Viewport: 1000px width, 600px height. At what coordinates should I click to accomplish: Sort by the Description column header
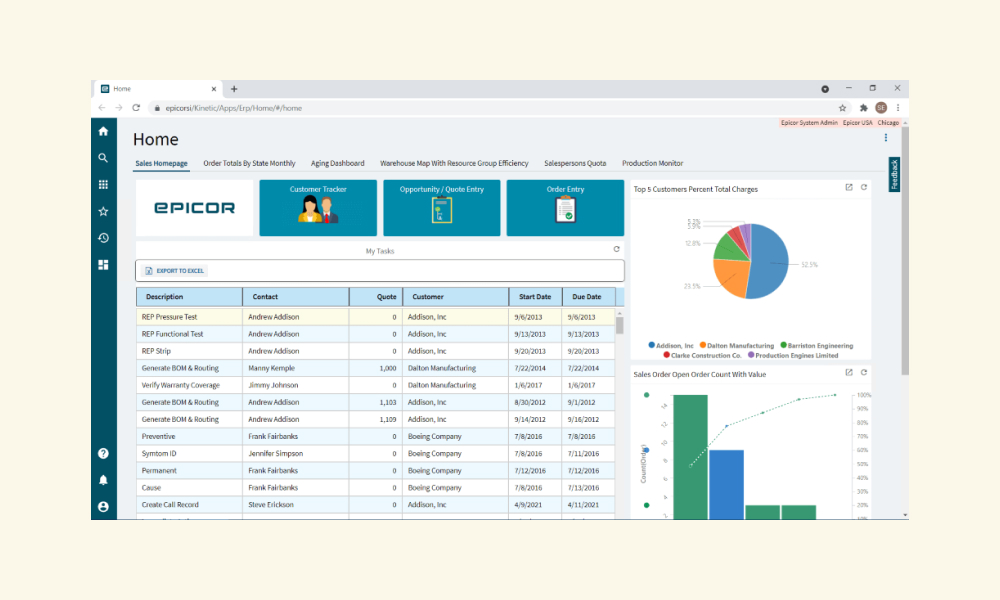tap(189, 297)
